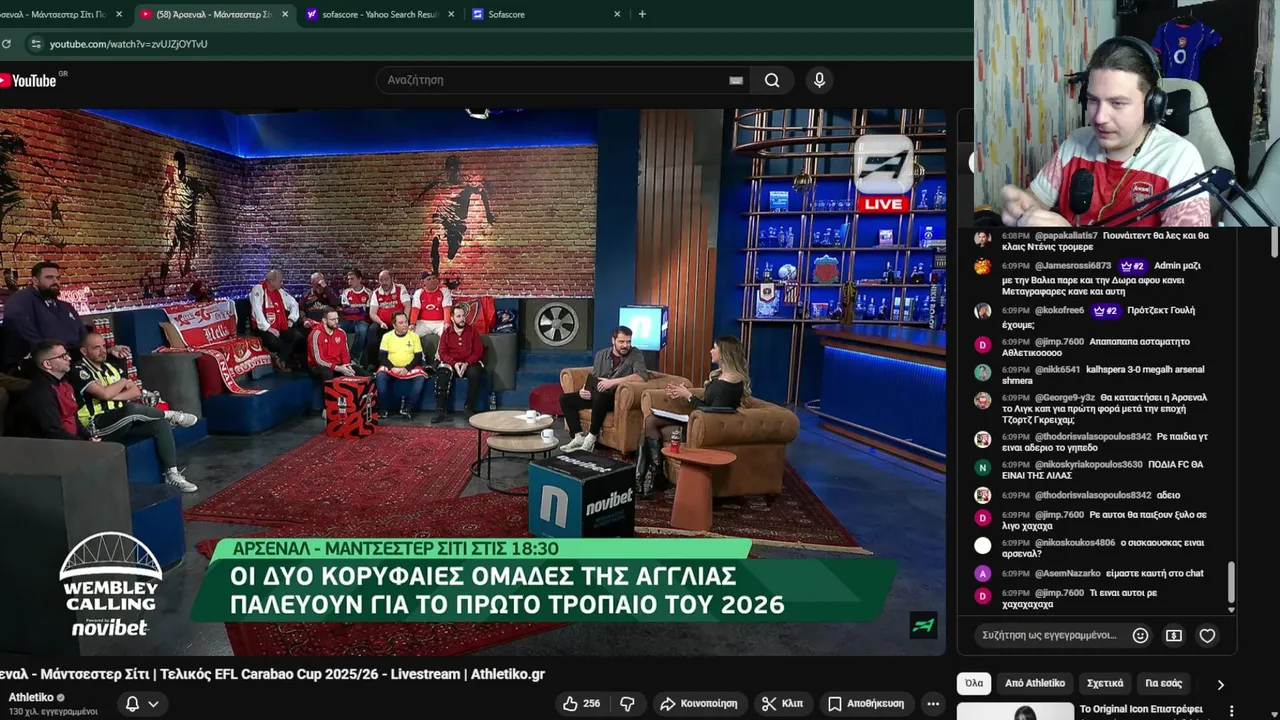
Task: Open @AsemNazarko chat username
Action: pyautogui.click(x=1068, y=574)
